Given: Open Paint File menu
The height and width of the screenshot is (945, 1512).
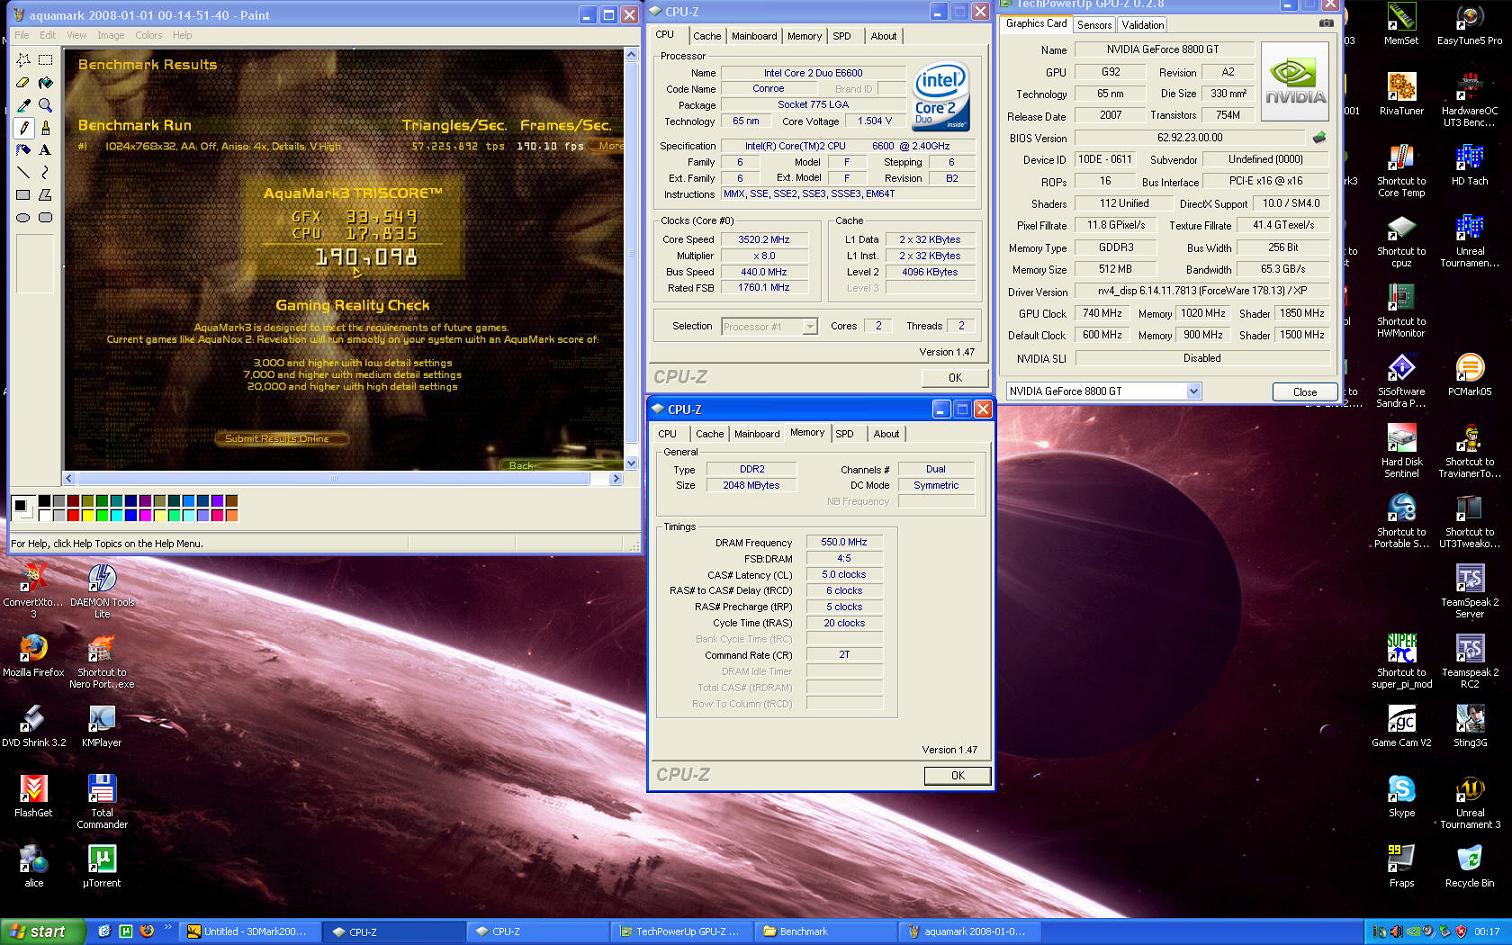Looking at the screenshot, I should [22, 35].
